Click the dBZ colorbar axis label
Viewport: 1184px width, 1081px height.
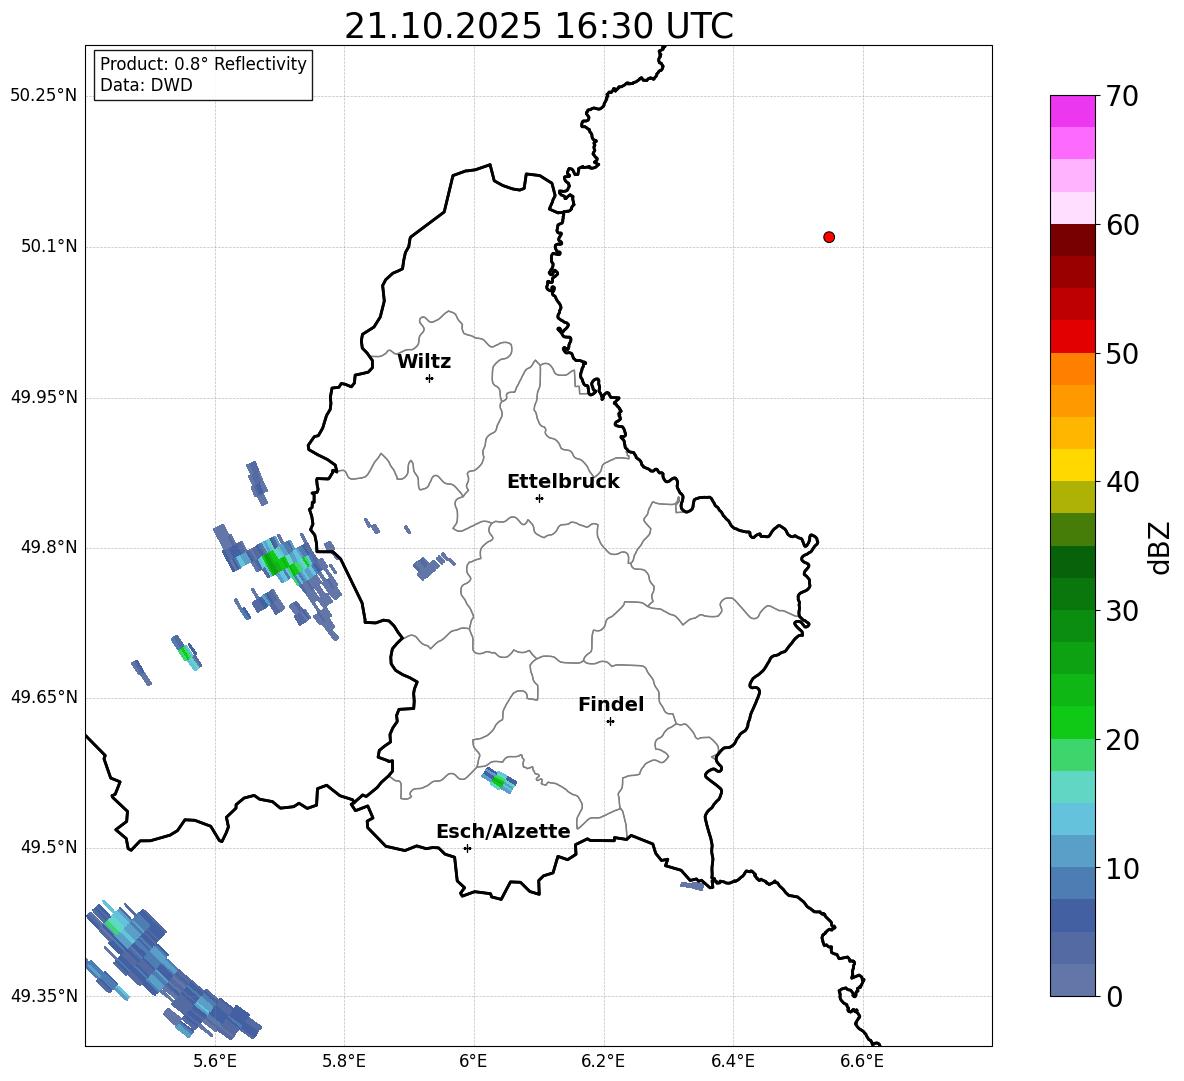(1161, 547)
